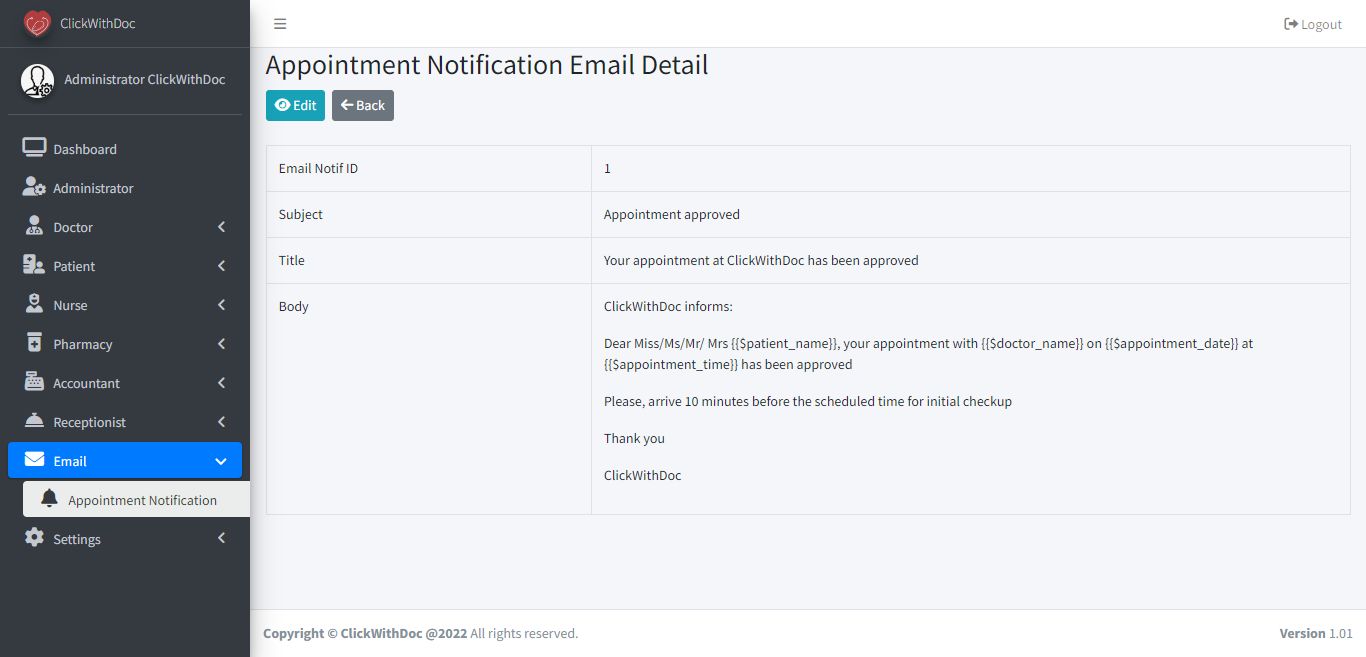Expand the Patient submenu arrow
Screen dimensions: 1366x657
(221, 266)
